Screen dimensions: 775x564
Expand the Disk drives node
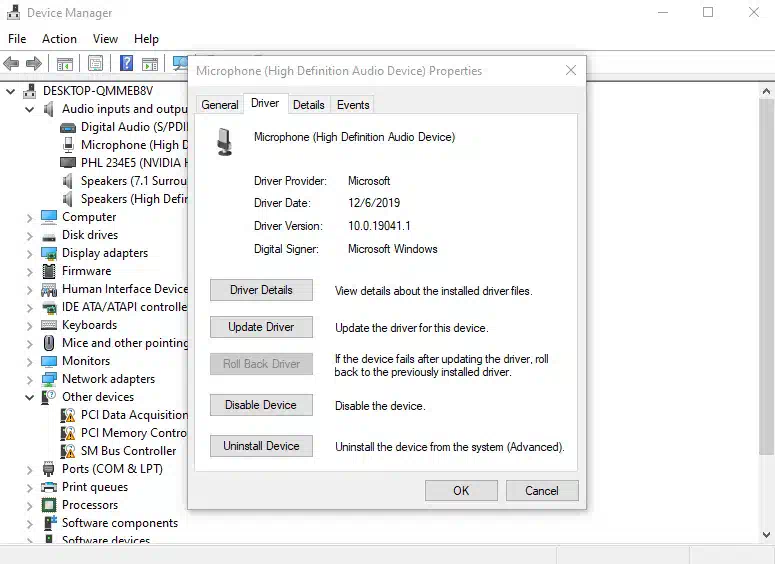click(30, 236)
